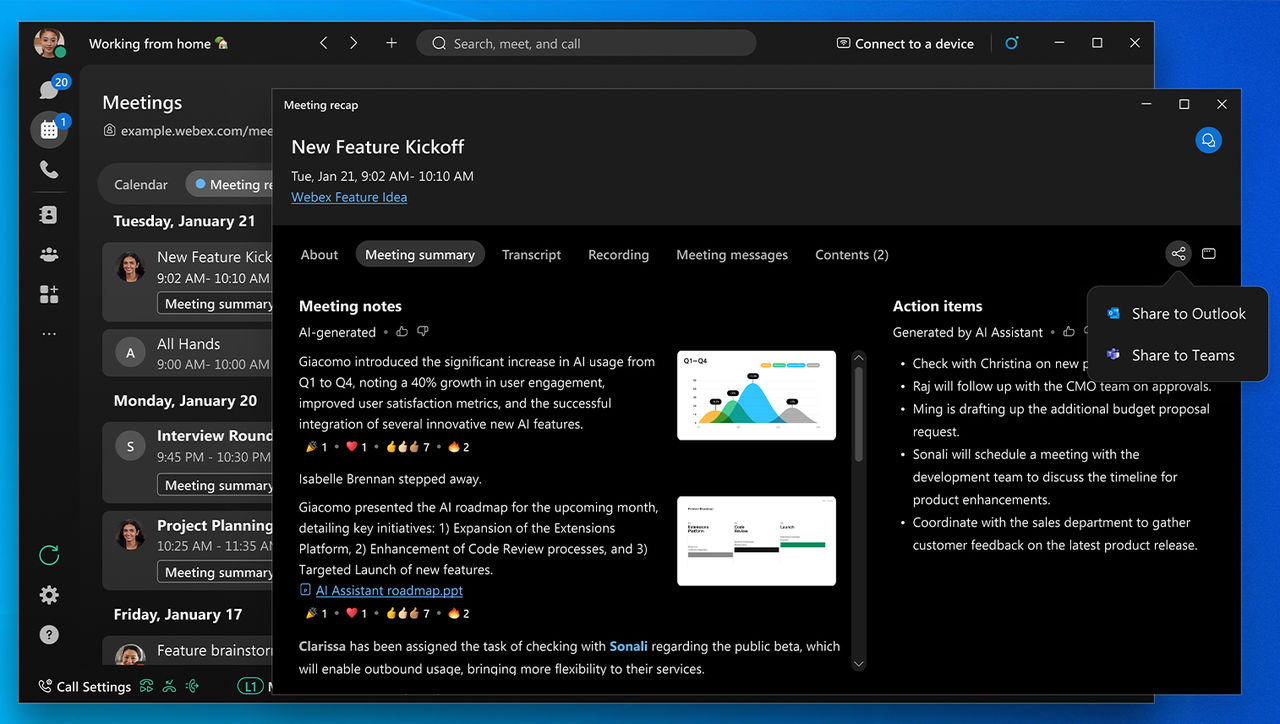Switch to the Transcript tab
Image resolution: width=1280 pixels, height=724 pixels.
[x=531, y=255]
